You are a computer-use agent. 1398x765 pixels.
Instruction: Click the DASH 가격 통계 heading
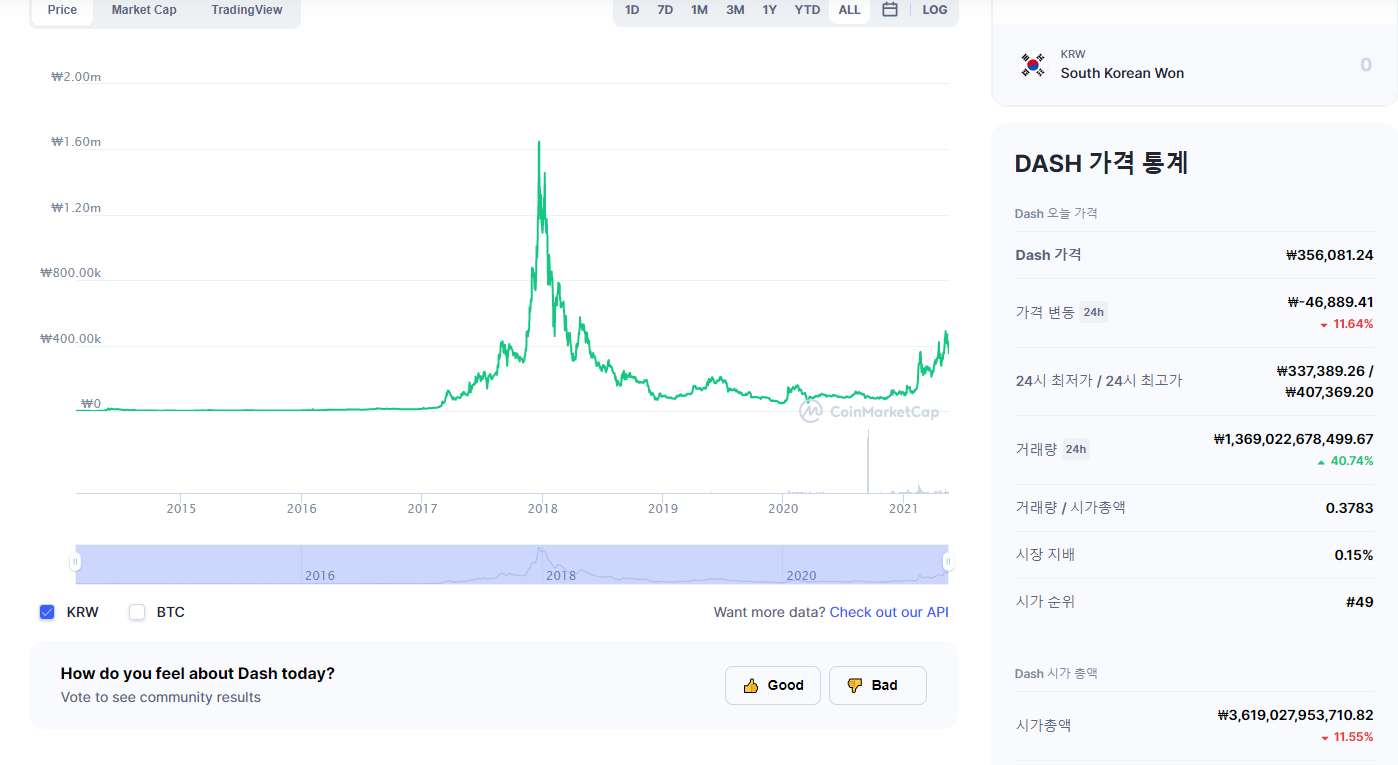click(x=1101, y=163)
